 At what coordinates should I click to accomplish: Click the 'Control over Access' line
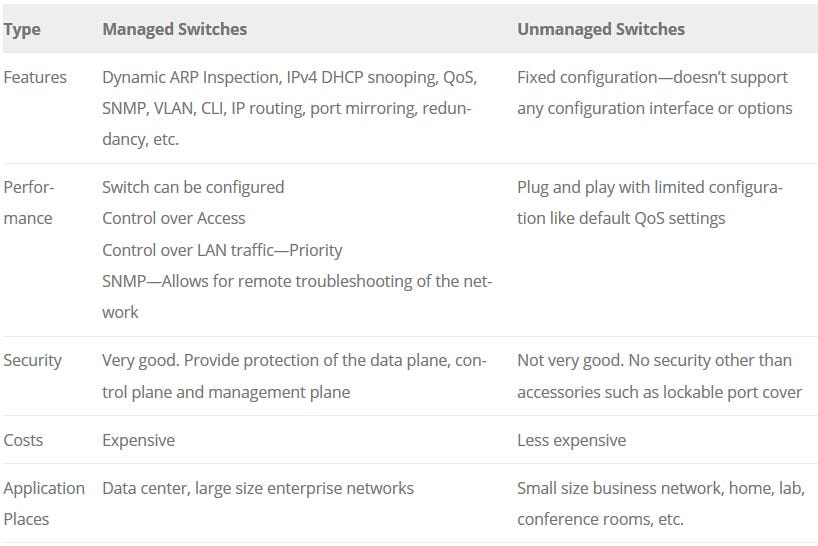[174, 219]
